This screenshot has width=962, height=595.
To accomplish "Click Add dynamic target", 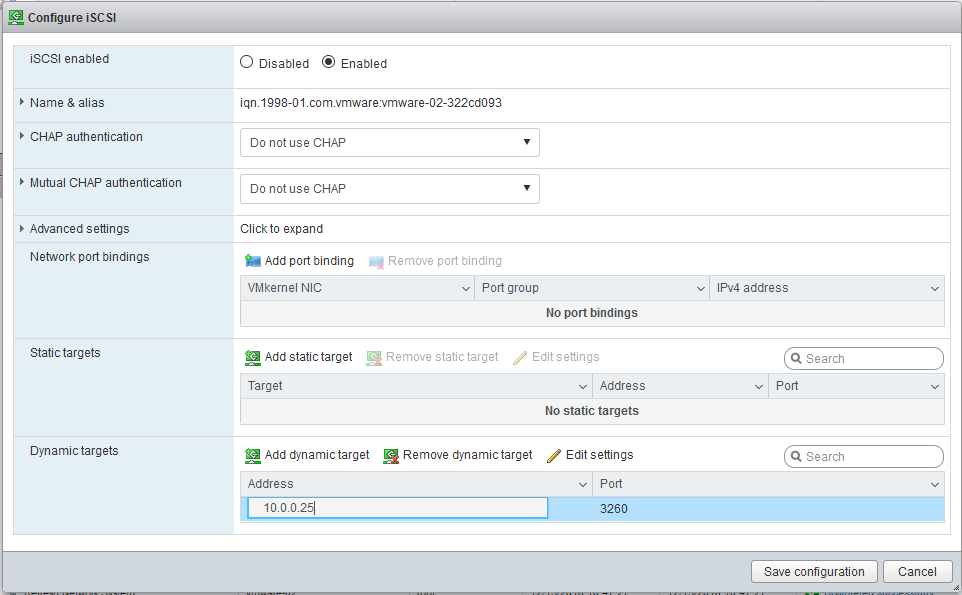I will [x=317, y=455].
